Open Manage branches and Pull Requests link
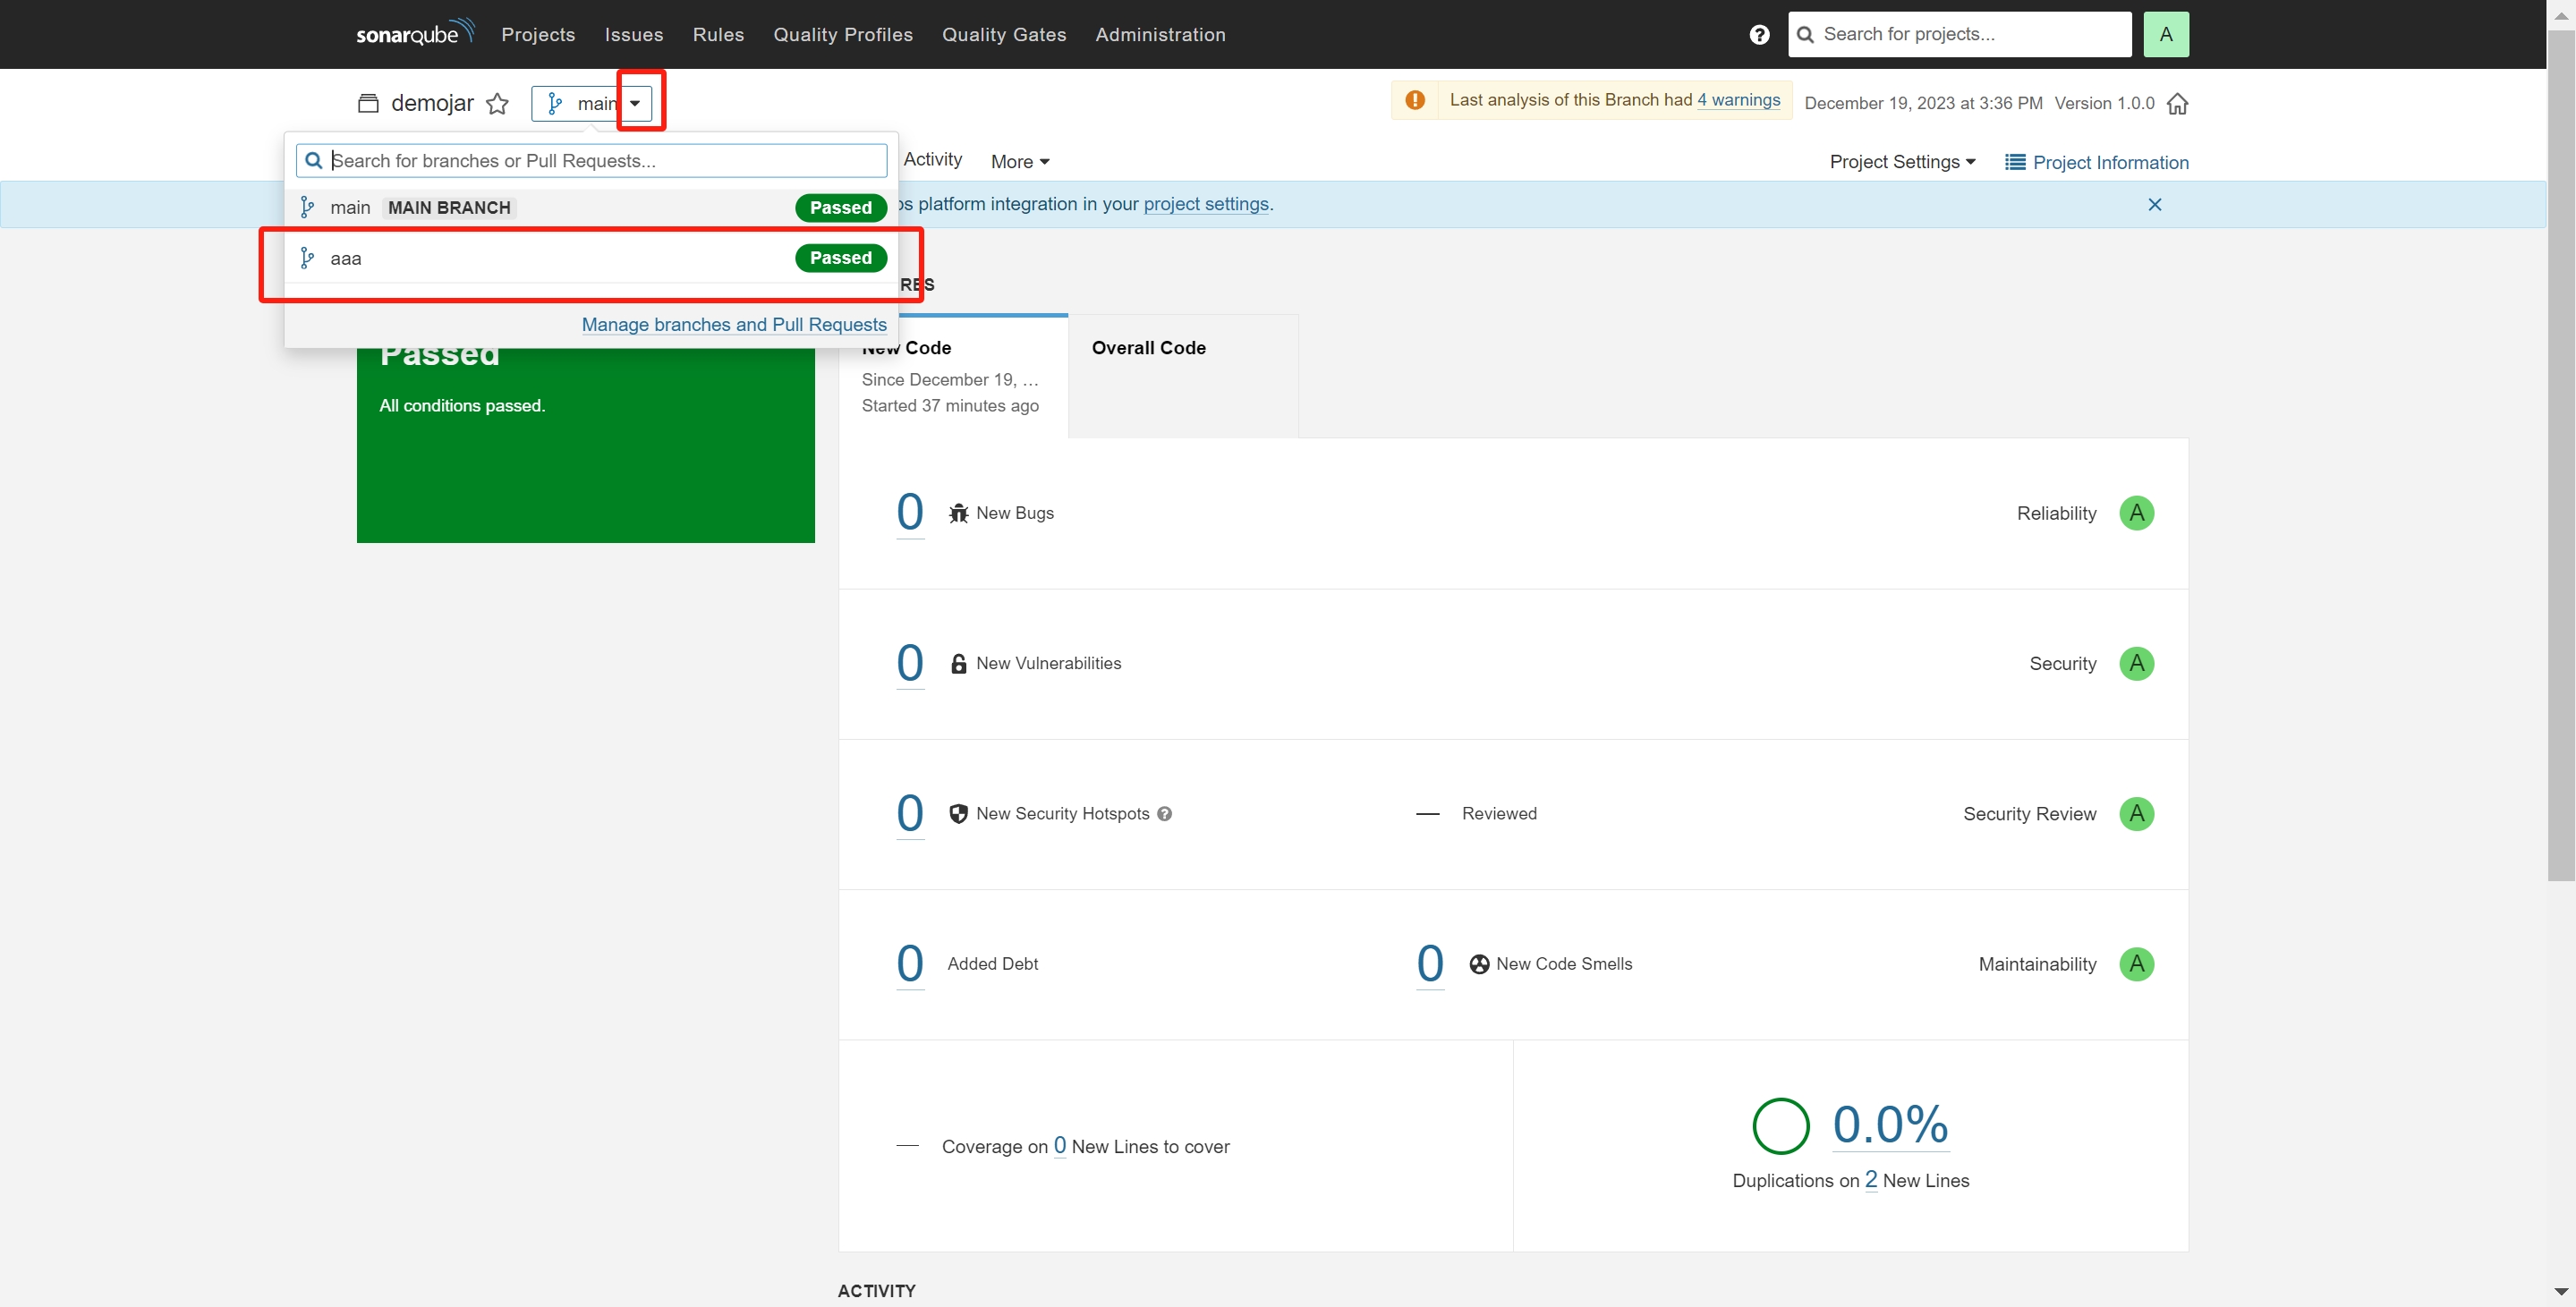Screen dimensions: 2576x1307 click(733, 325)
